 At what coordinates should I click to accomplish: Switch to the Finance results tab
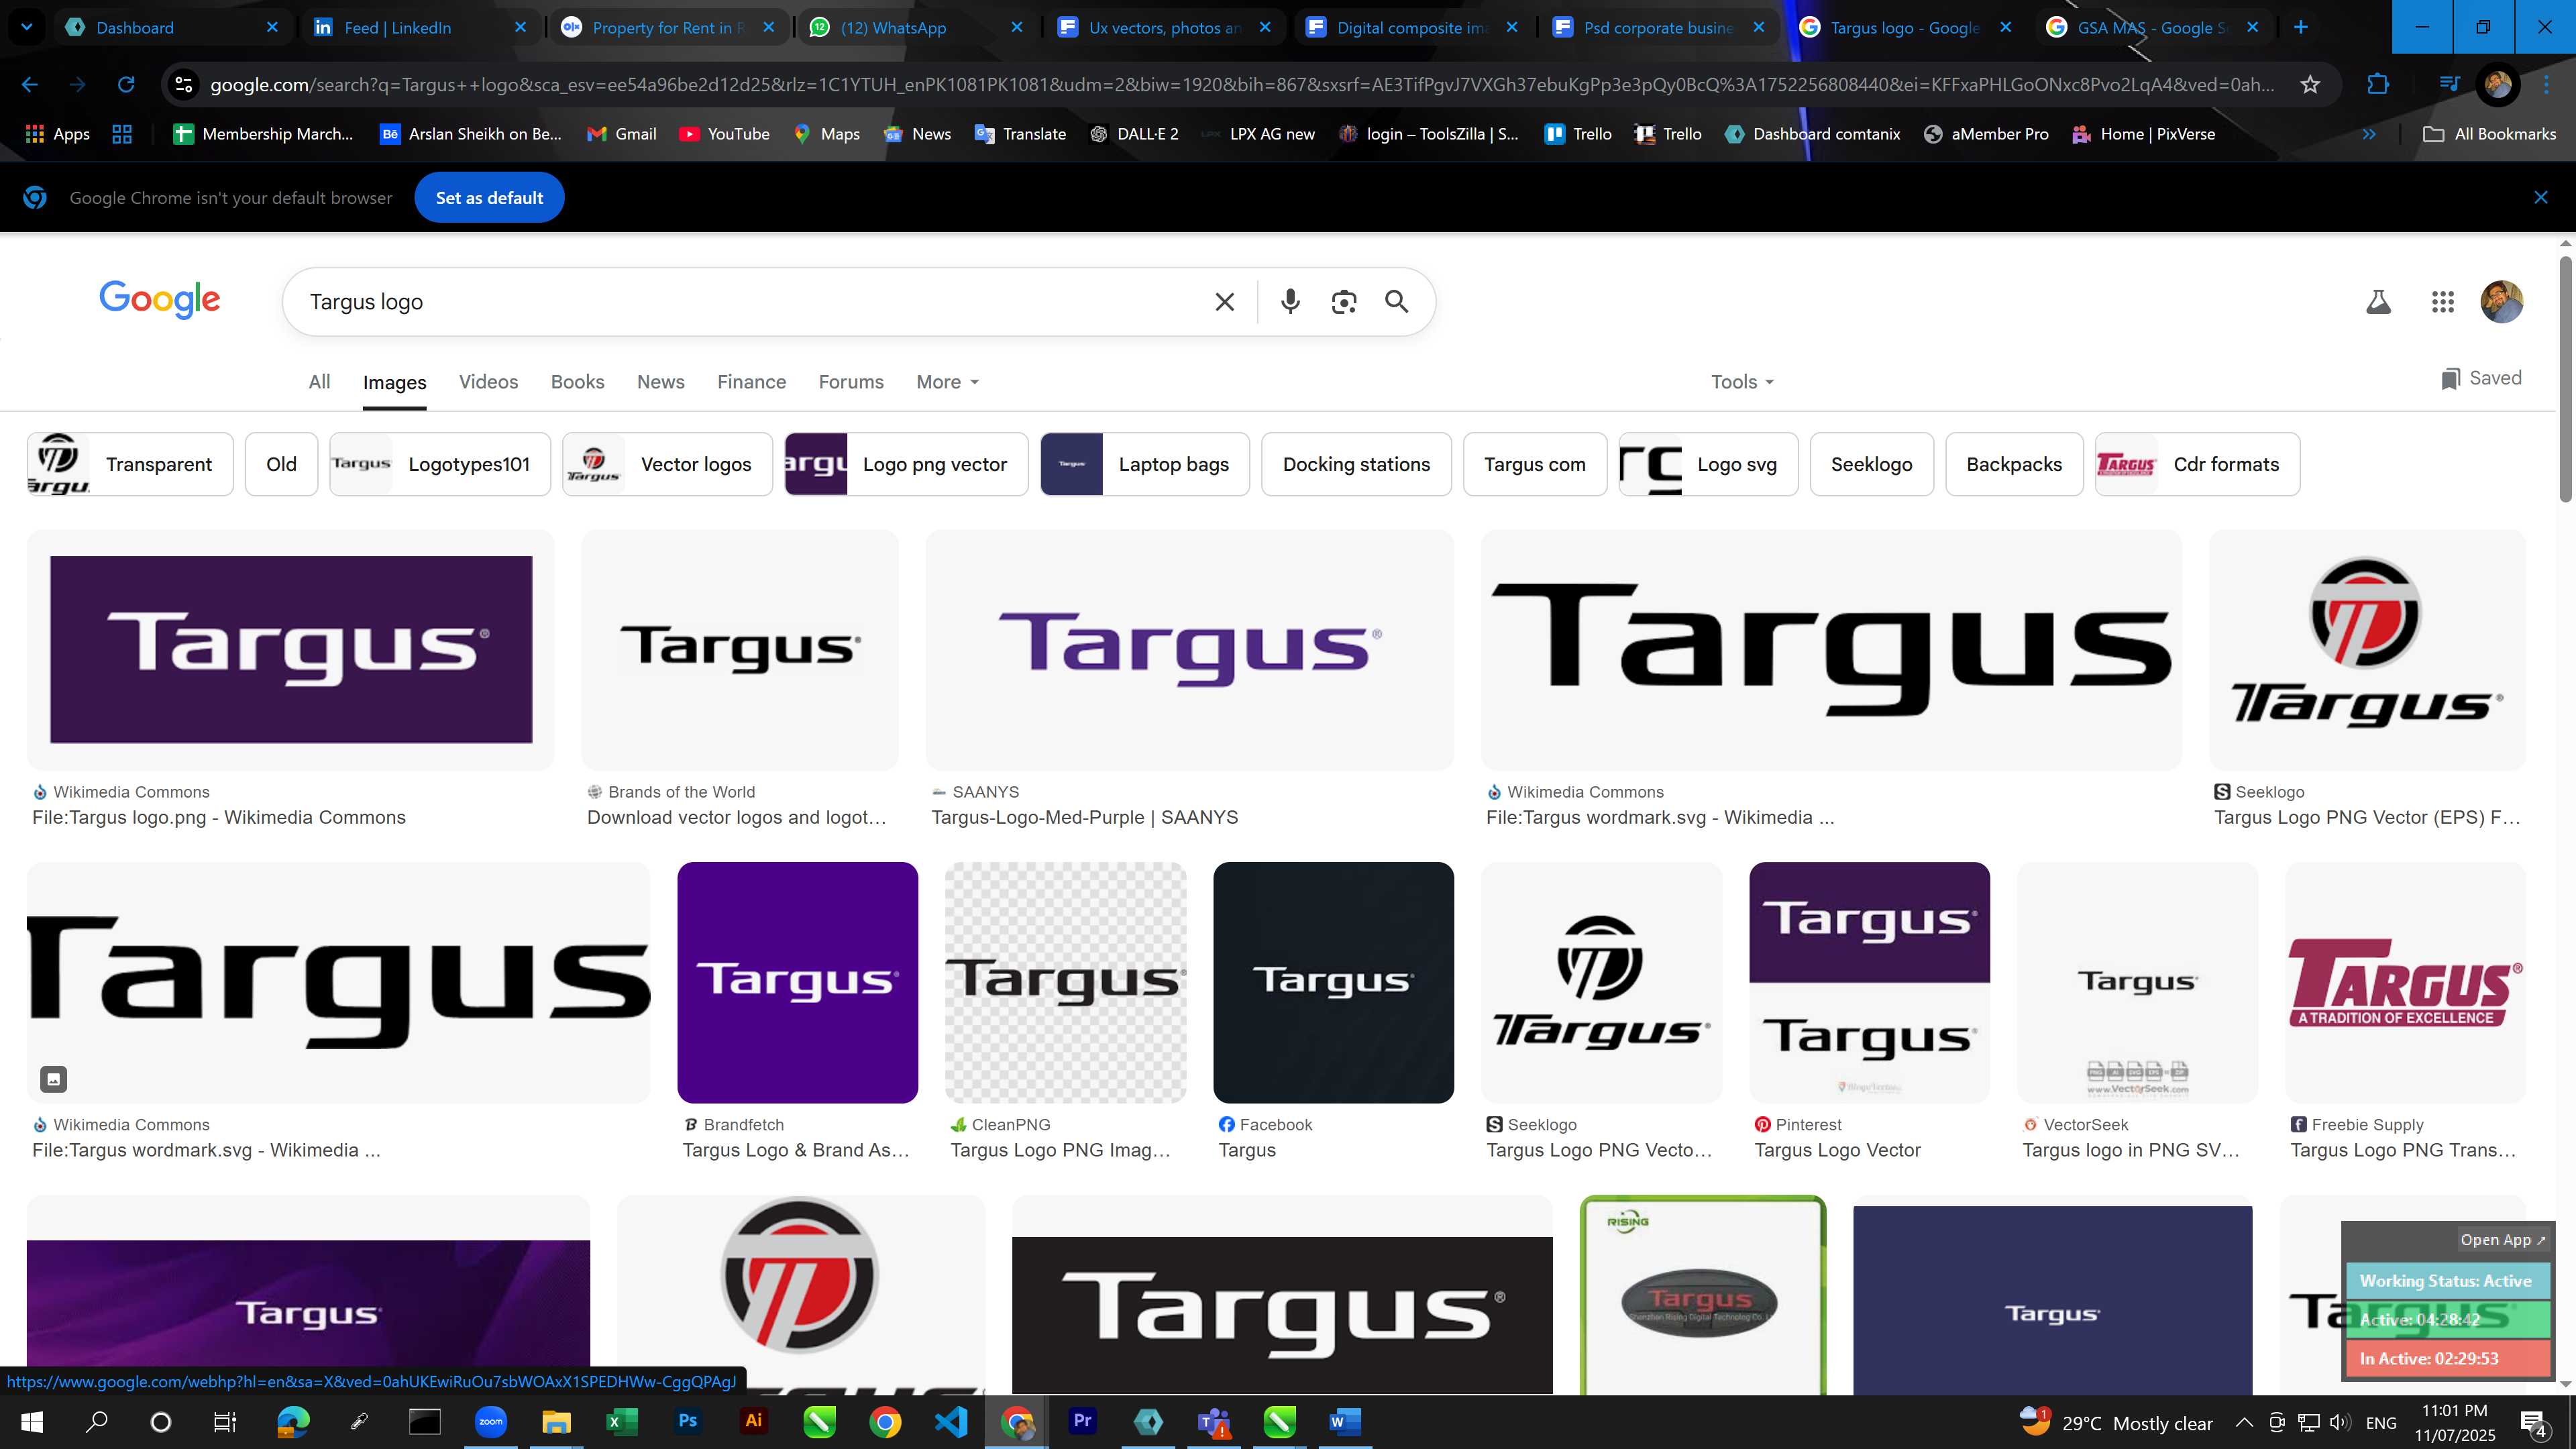coord(751,382)
